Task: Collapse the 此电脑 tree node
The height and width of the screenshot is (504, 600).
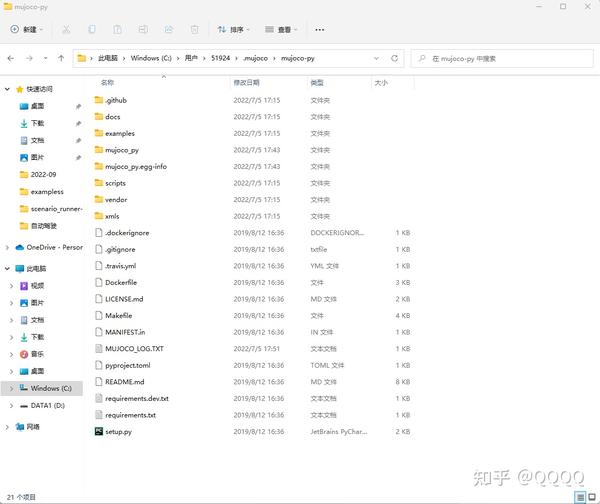Action: (x=7, y=269)
